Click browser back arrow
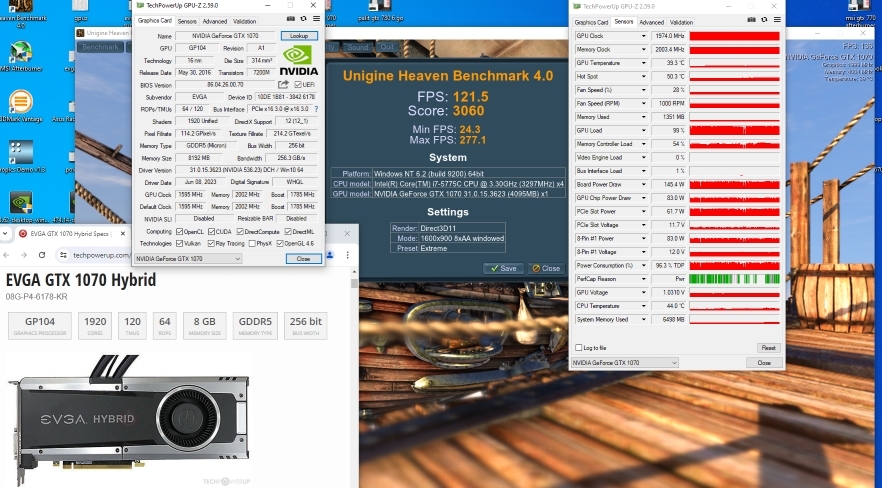882x488 pixels. (x=6, y=255)
